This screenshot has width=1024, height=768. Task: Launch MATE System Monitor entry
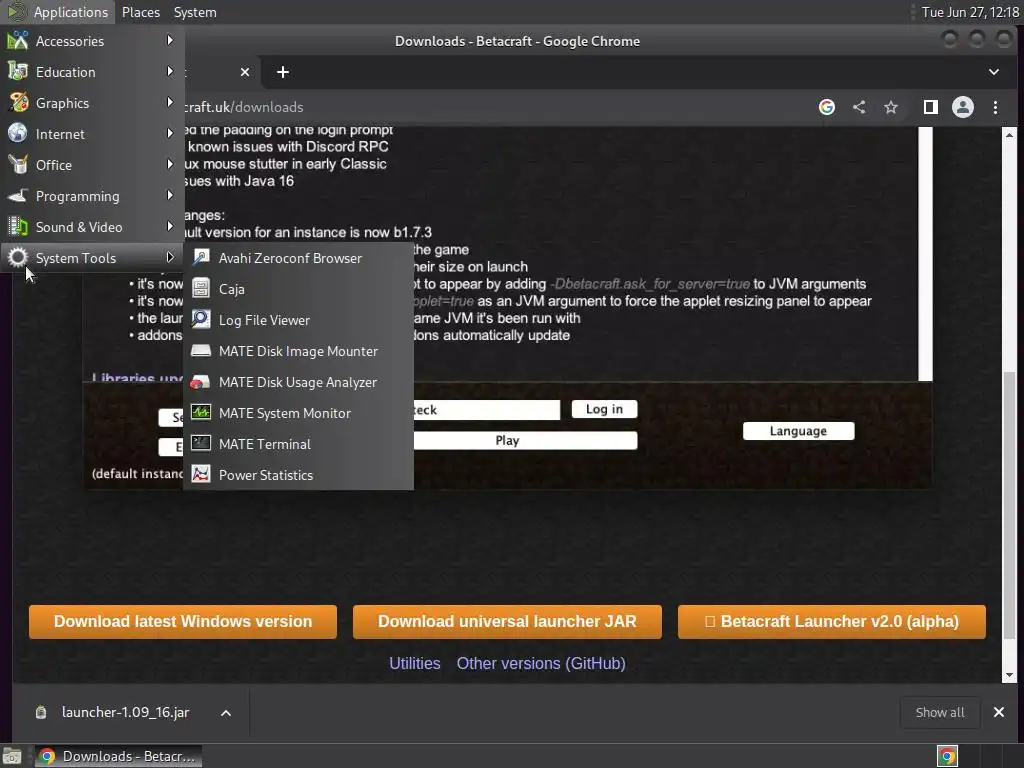(298, 413)
